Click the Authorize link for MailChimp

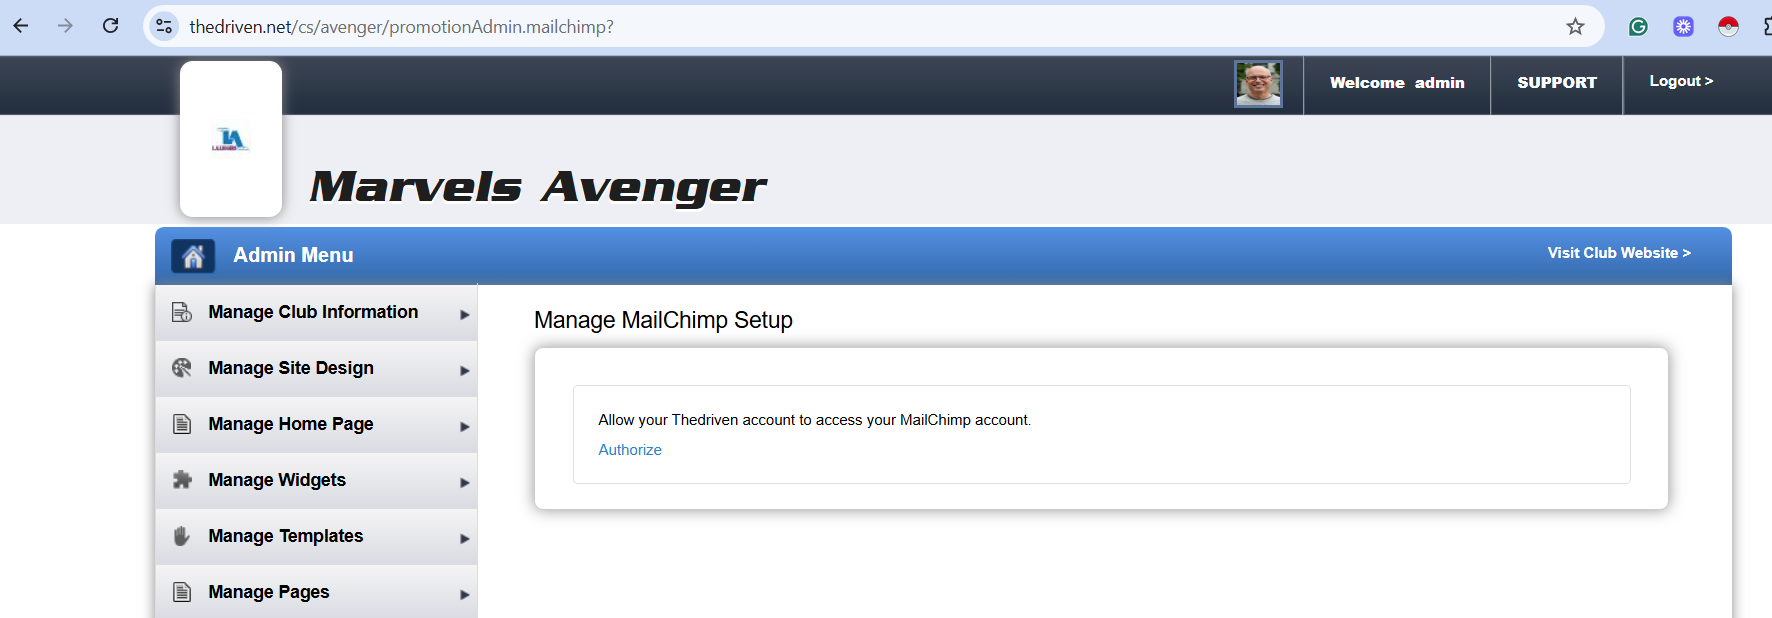coord(630,450)
